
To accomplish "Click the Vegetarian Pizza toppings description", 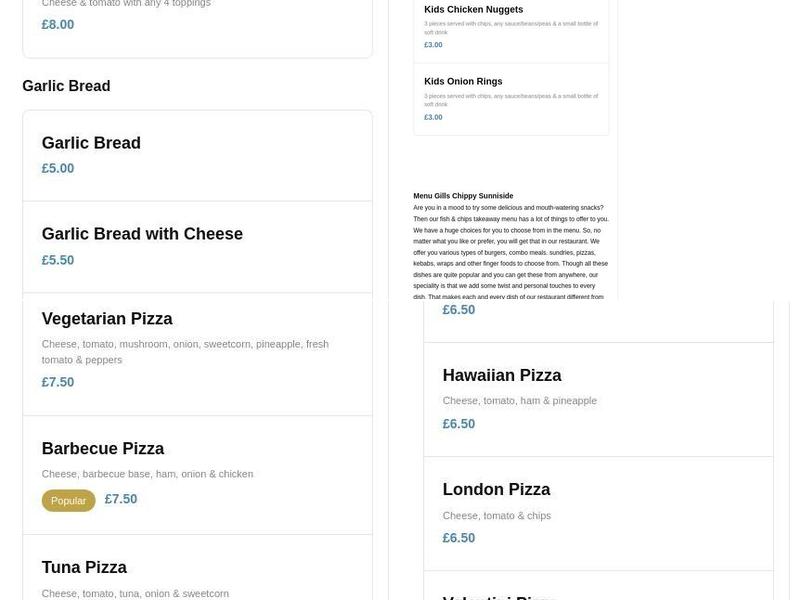I will [x=185, y=352].
